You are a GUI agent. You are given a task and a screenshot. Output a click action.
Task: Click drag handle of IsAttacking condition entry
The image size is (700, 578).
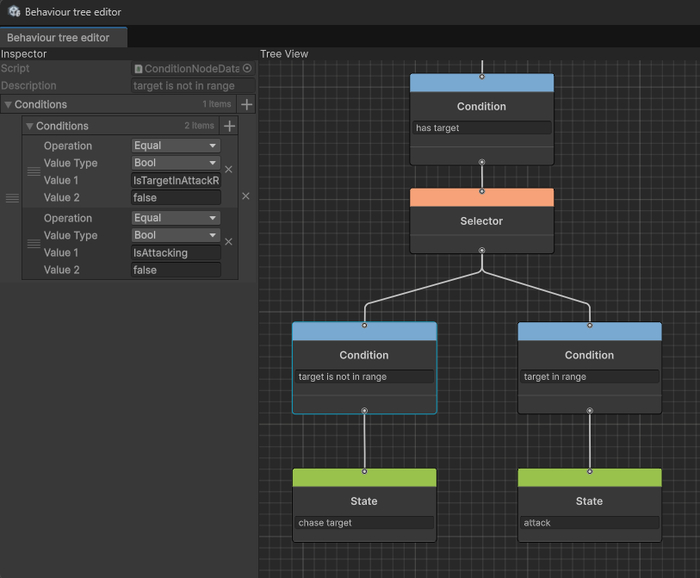(33, 244)
